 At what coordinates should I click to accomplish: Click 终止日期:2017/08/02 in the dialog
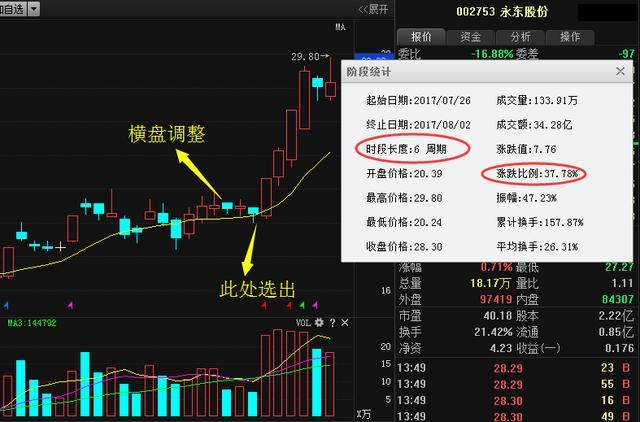(418, 124)
